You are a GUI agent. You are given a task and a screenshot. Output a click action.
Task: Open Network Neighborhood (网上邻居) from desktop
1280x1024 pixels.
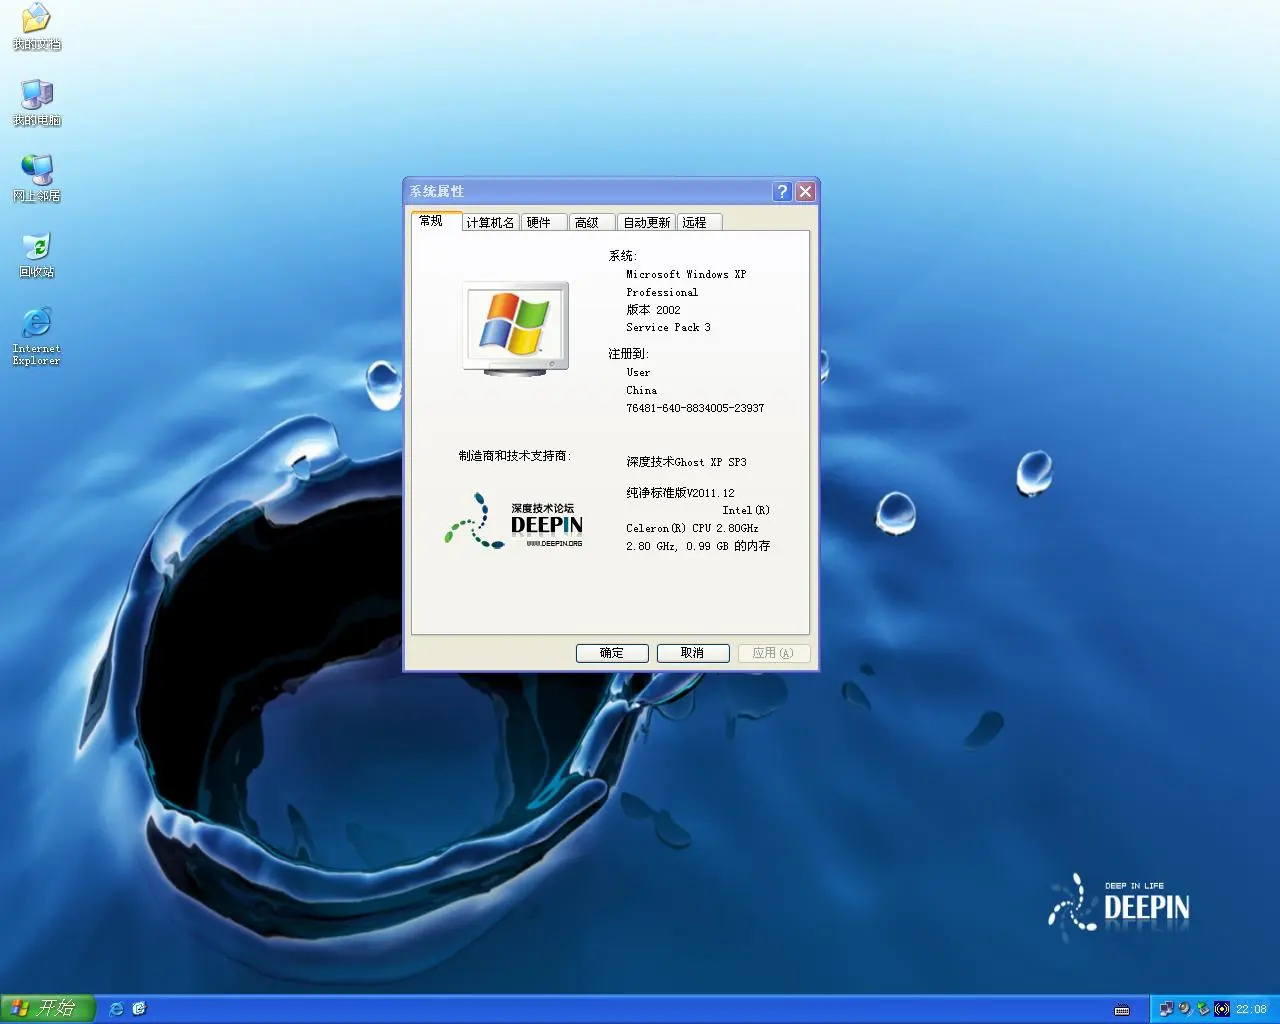click(36, 176)
